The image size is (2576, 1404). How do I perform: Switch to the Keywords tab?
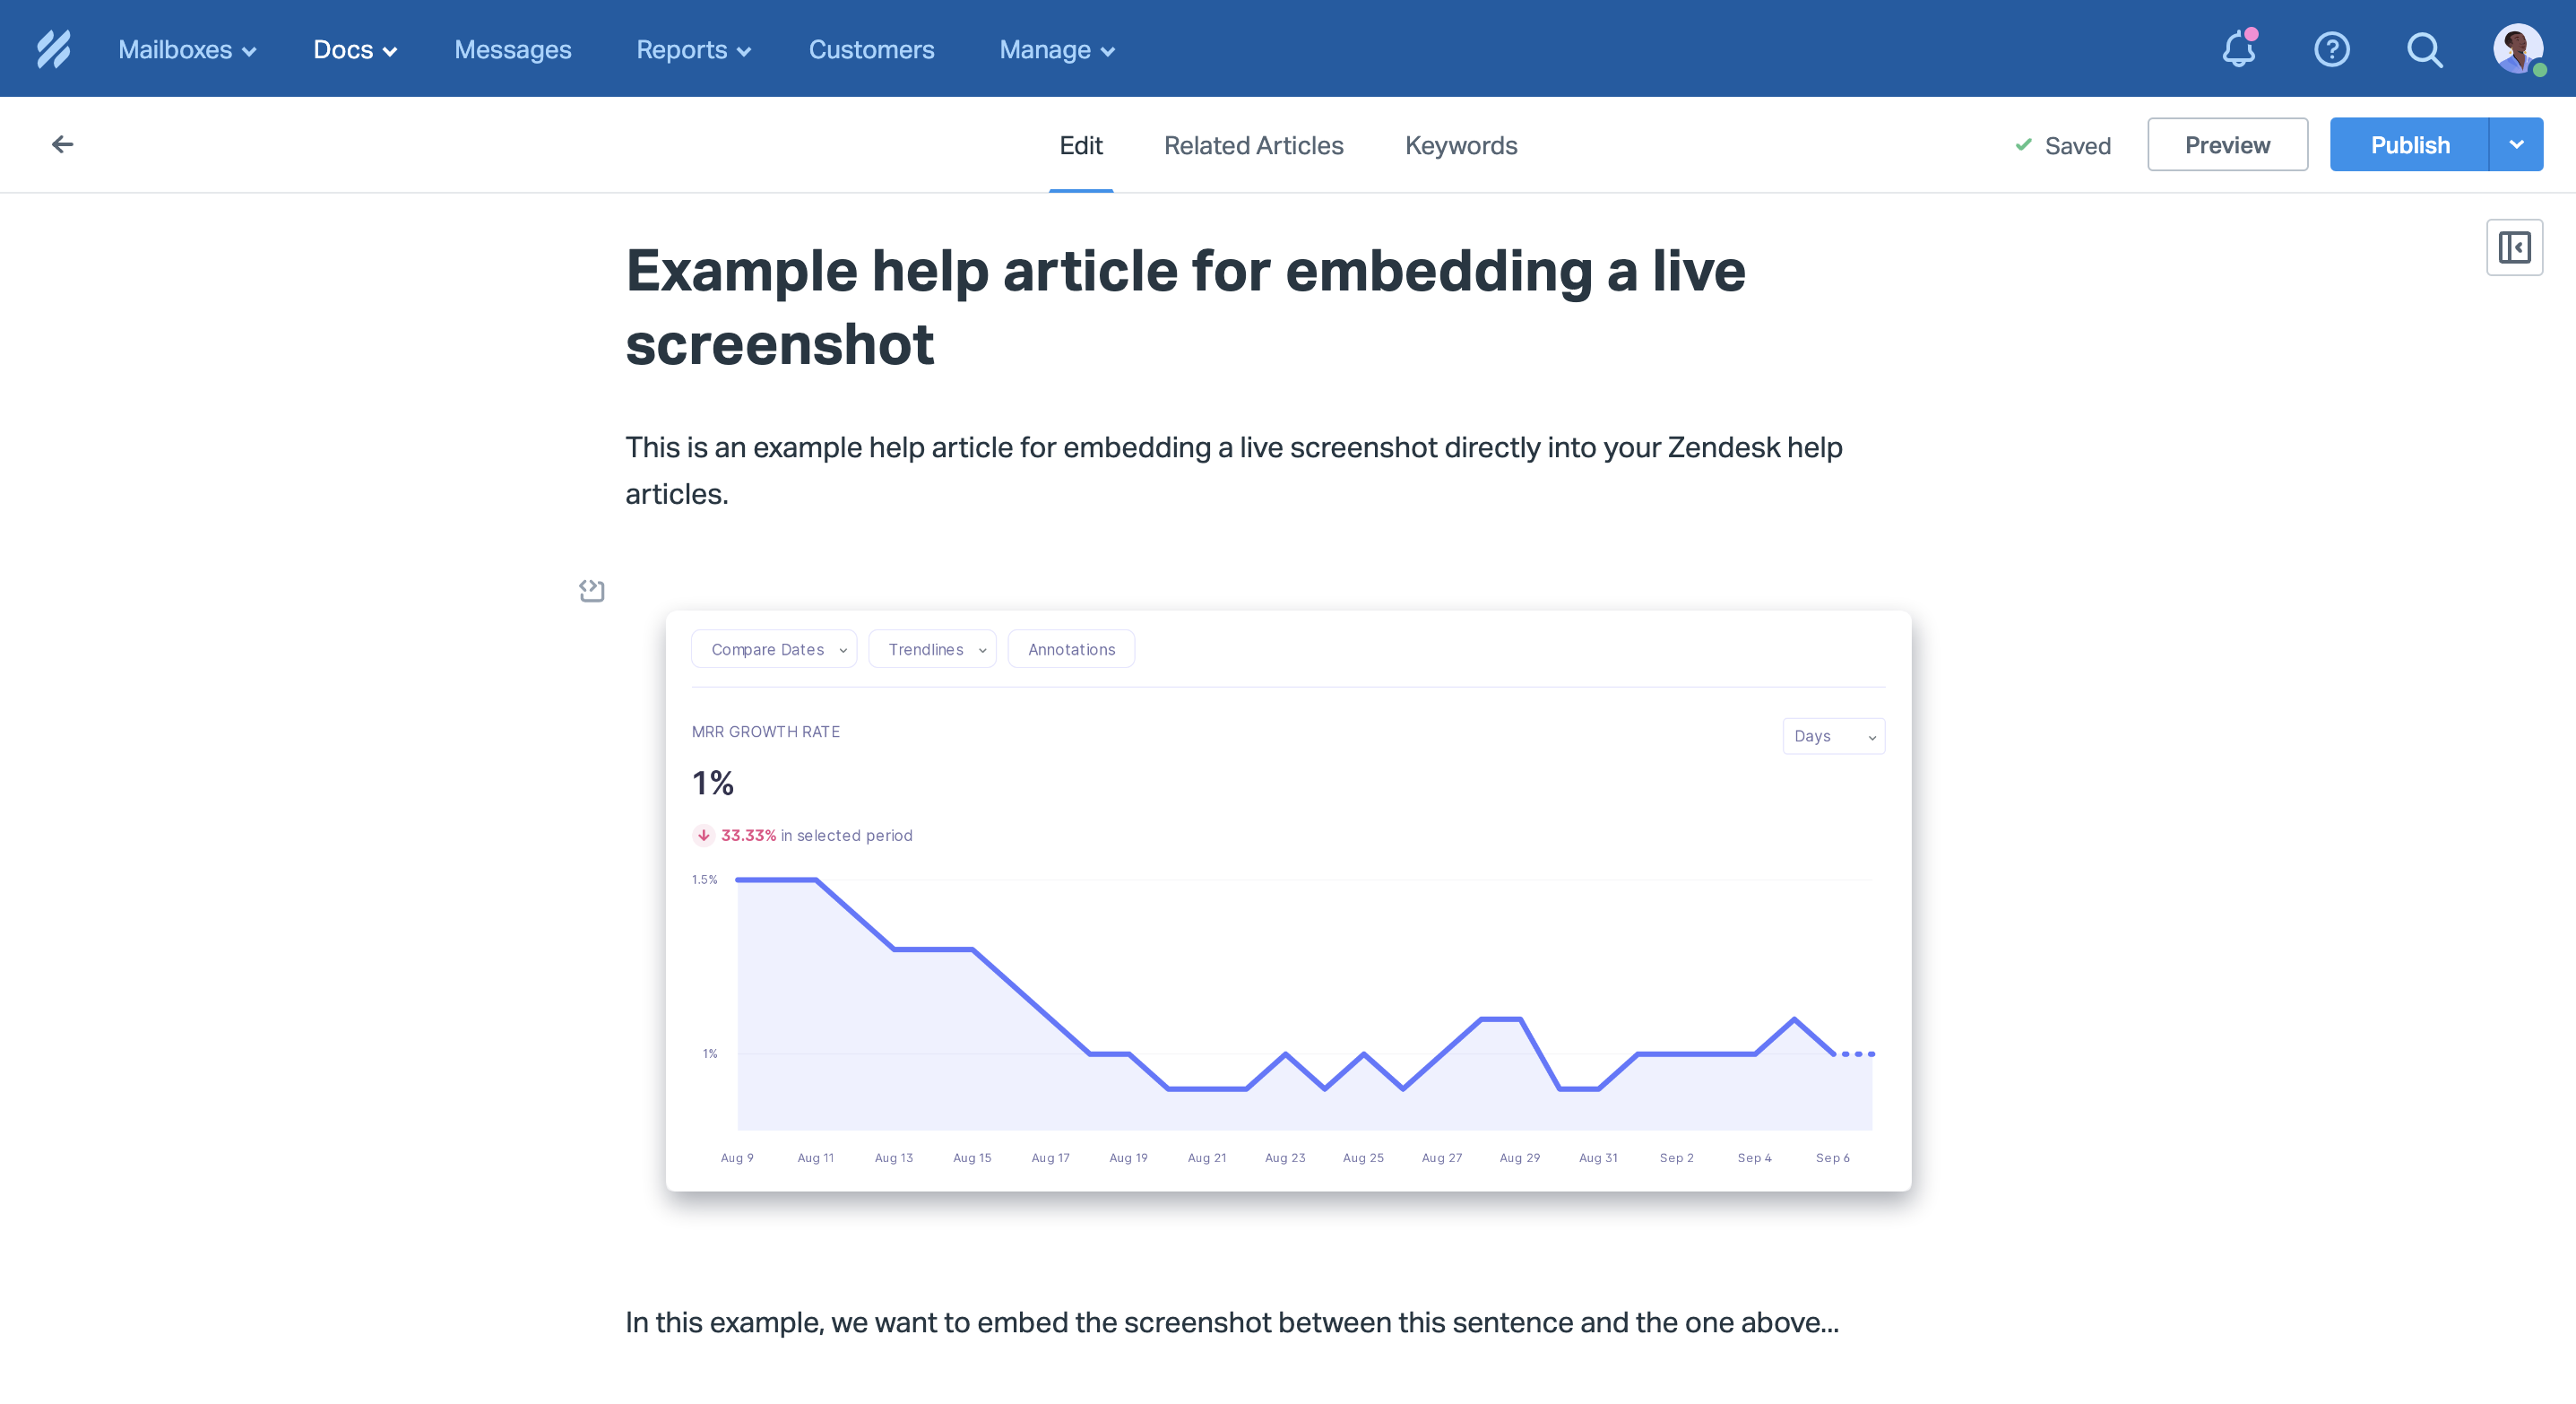(1461, 145)
